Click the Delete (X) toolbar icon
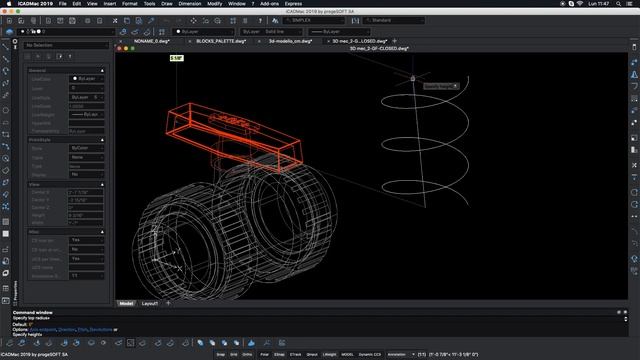 coord(115,20)
